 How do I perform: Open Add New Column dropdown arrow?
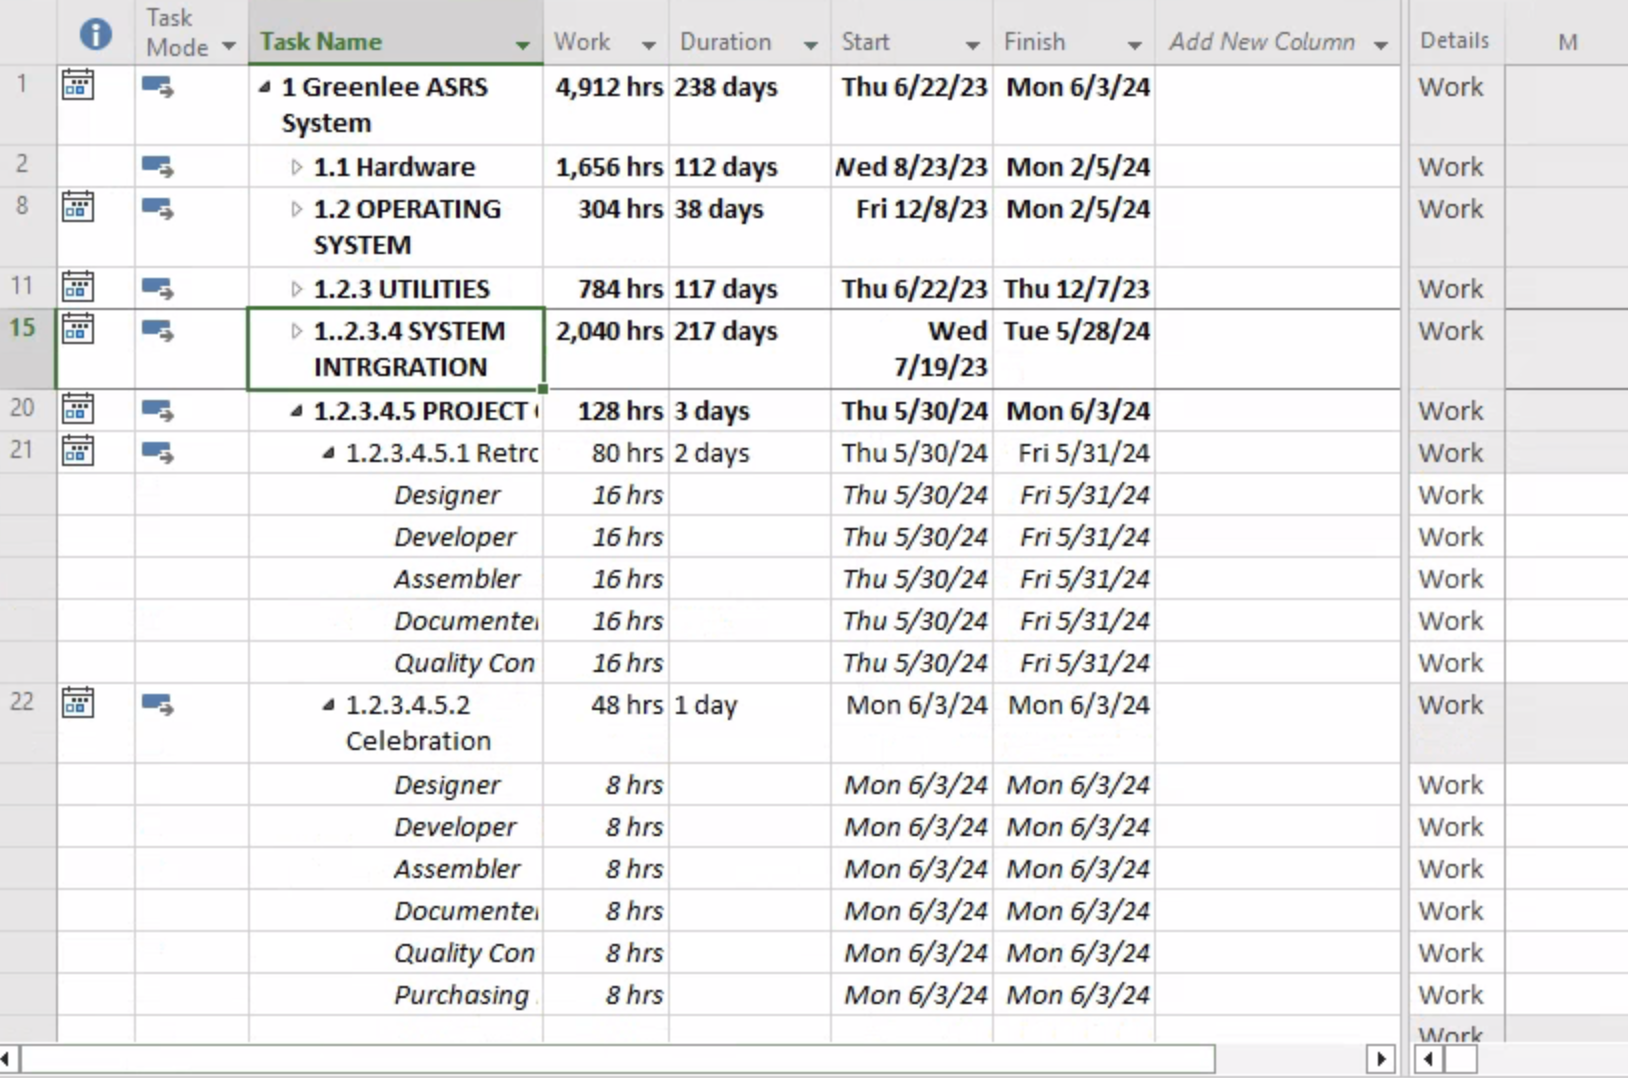pos(1381,46)
